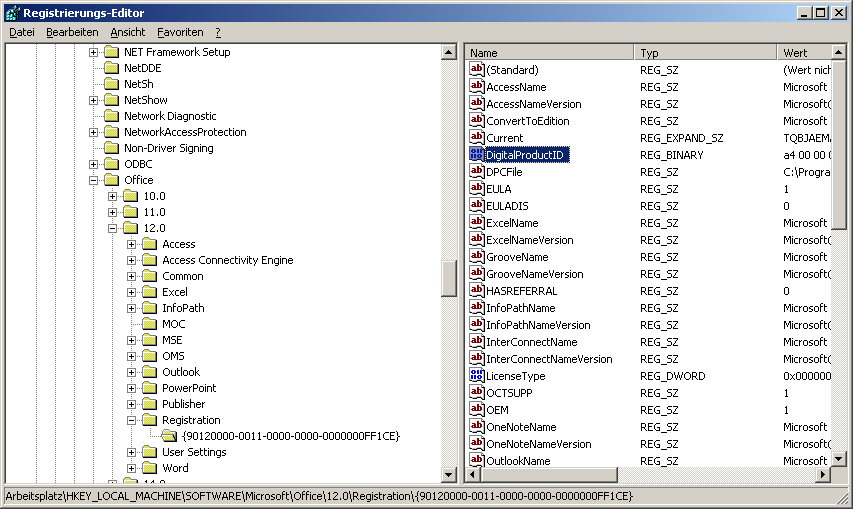Collapse the 12.0 key
The image size is (853, 509).
113,228
